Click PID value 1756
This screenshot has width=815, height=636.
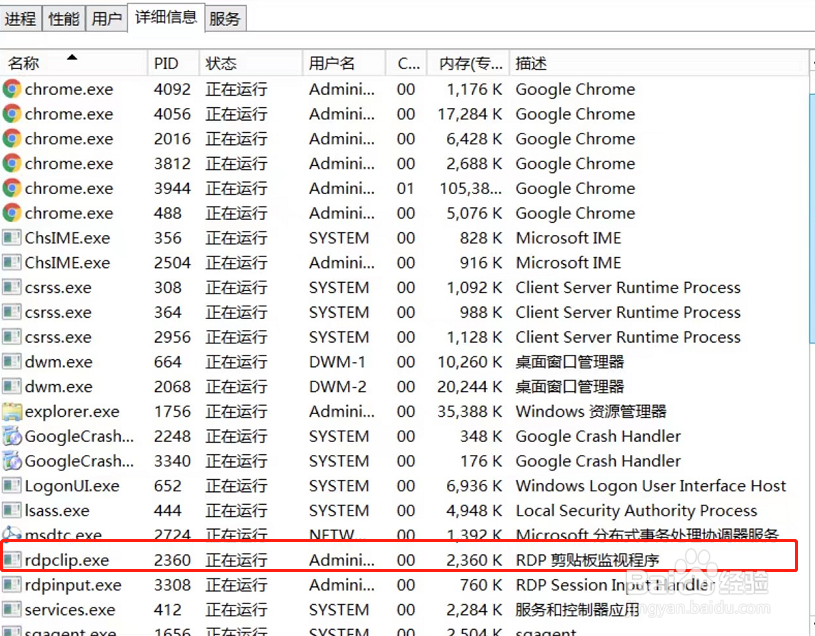tap(173, 412)
